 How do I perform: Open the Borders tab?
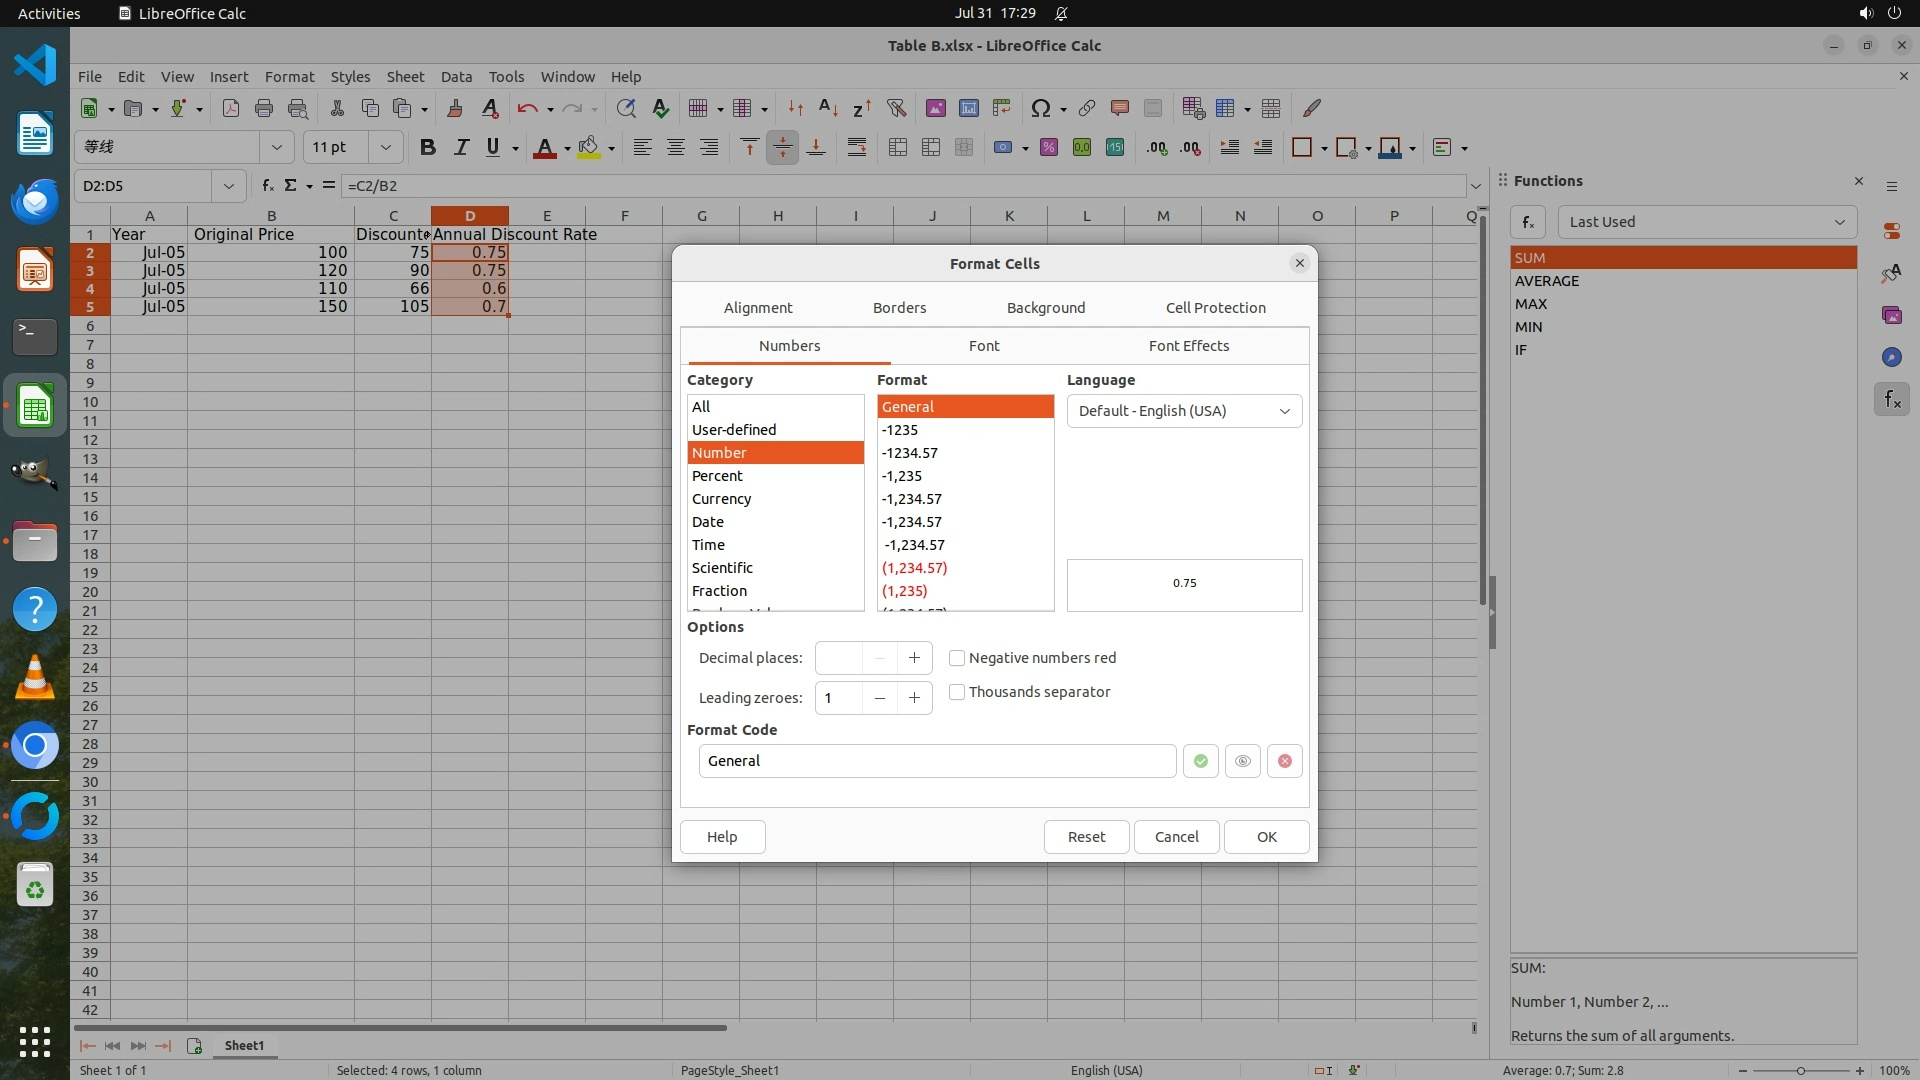pos(899,308)
